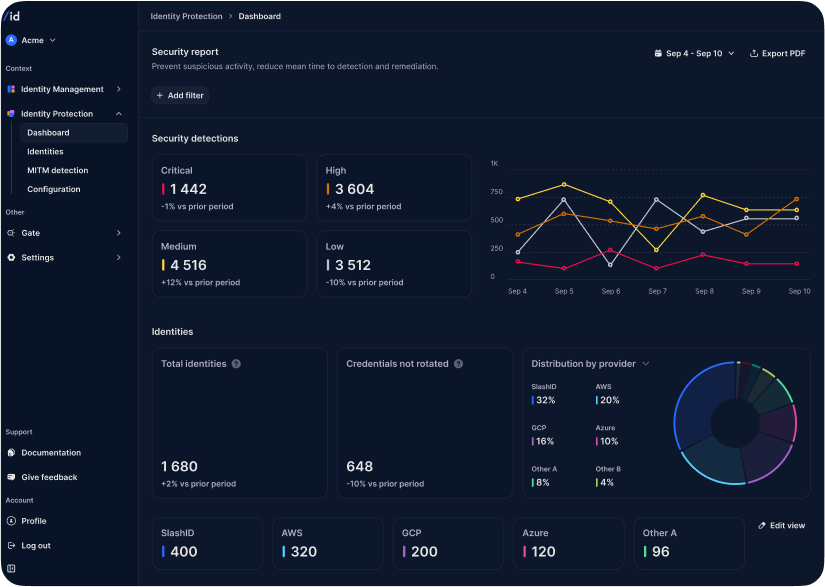Image resolution: width=825 pixels, height=587 pixels.
Task: Open the Low detections card
Action: (394, 264)
